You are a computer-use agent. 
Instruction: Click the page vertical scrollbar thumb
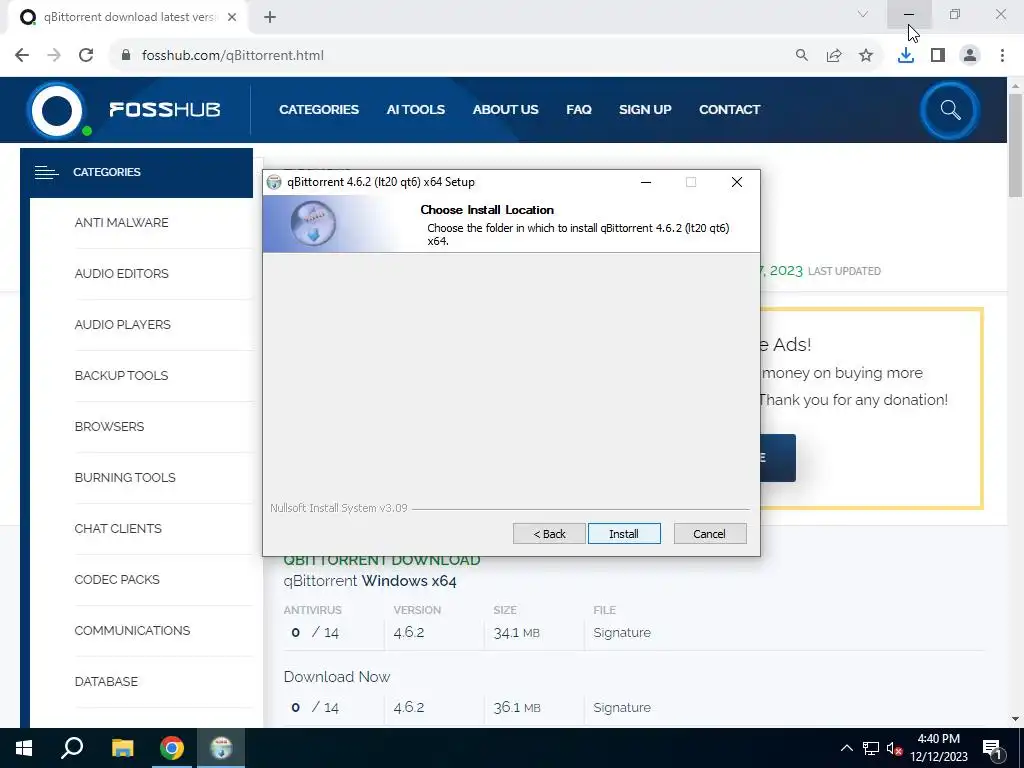tap(1016, 145)
